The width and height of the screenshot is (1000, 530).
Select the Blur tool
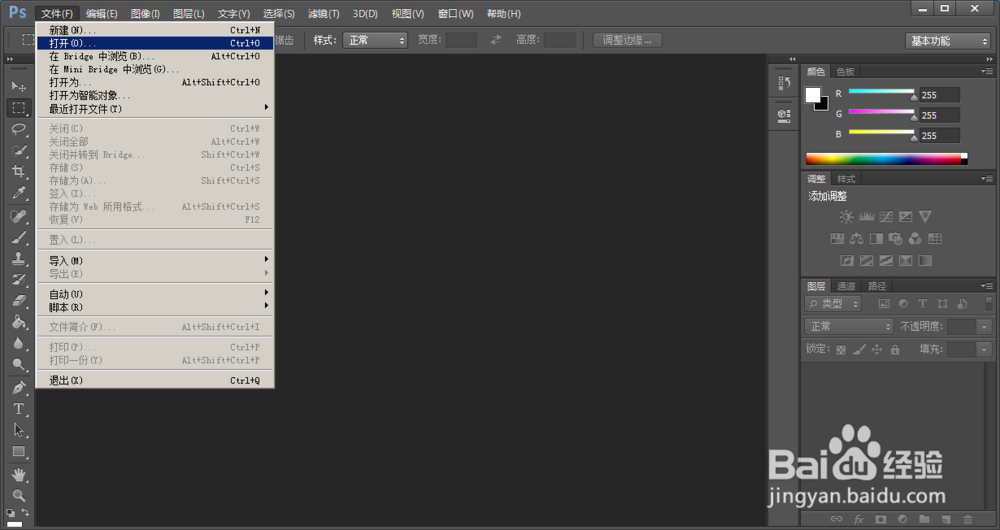18,343
